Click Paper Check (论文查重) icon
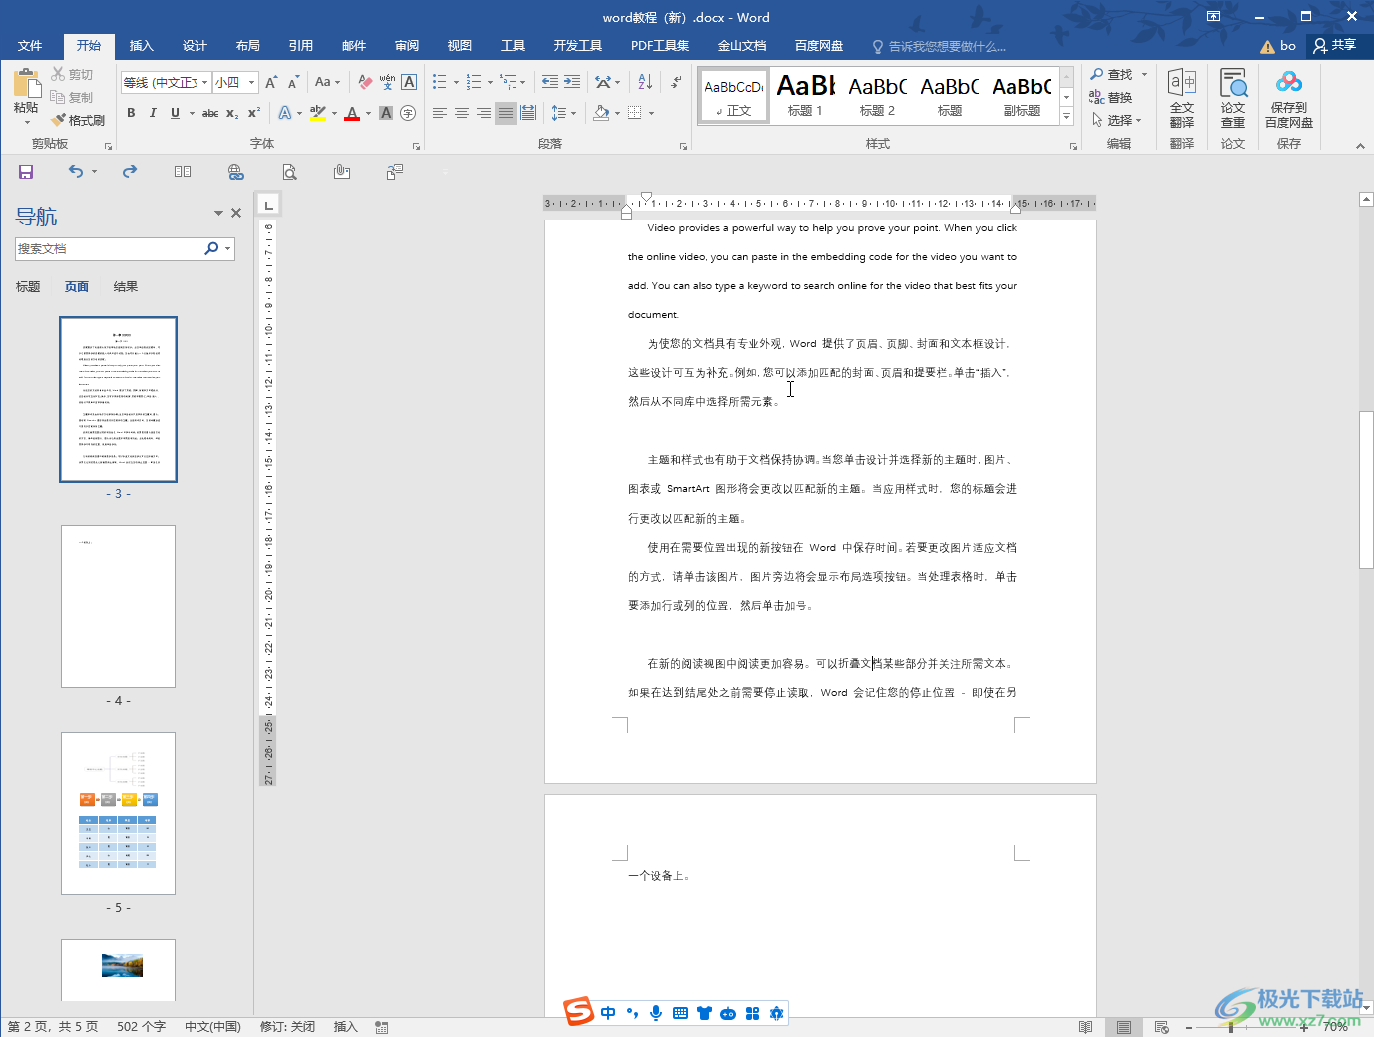The image size is (1374, 1037). (x=1233, y=98)
